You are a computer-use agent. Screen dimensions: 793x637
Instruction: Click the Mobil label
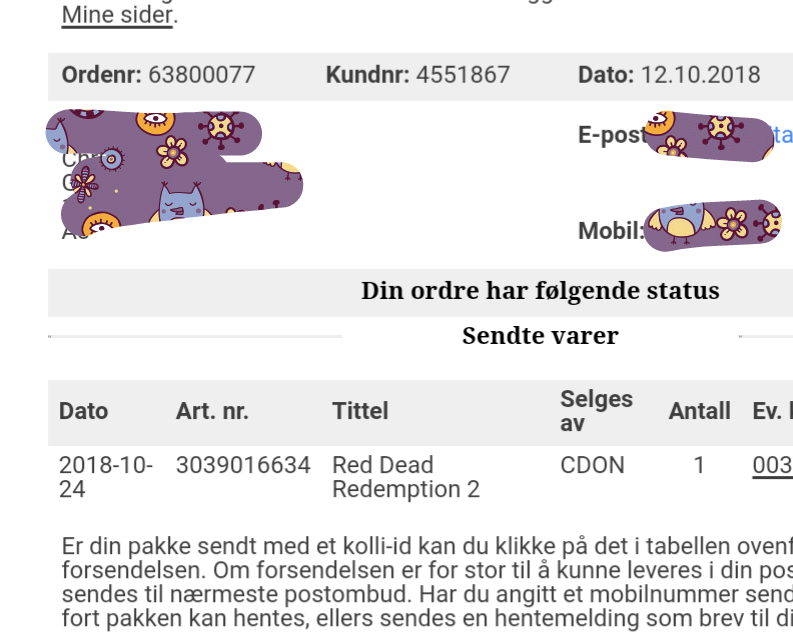point(611,231)
